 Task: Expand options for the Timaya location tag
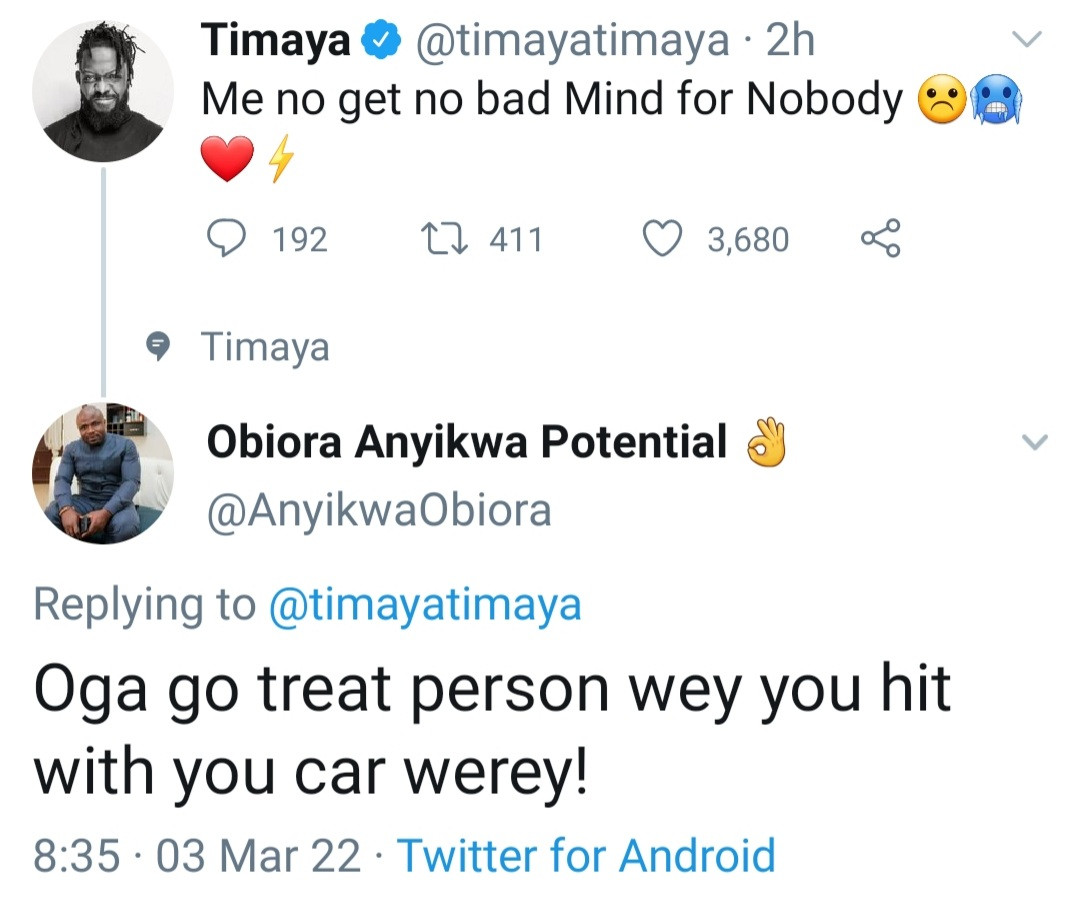click(x=265, y=346)
